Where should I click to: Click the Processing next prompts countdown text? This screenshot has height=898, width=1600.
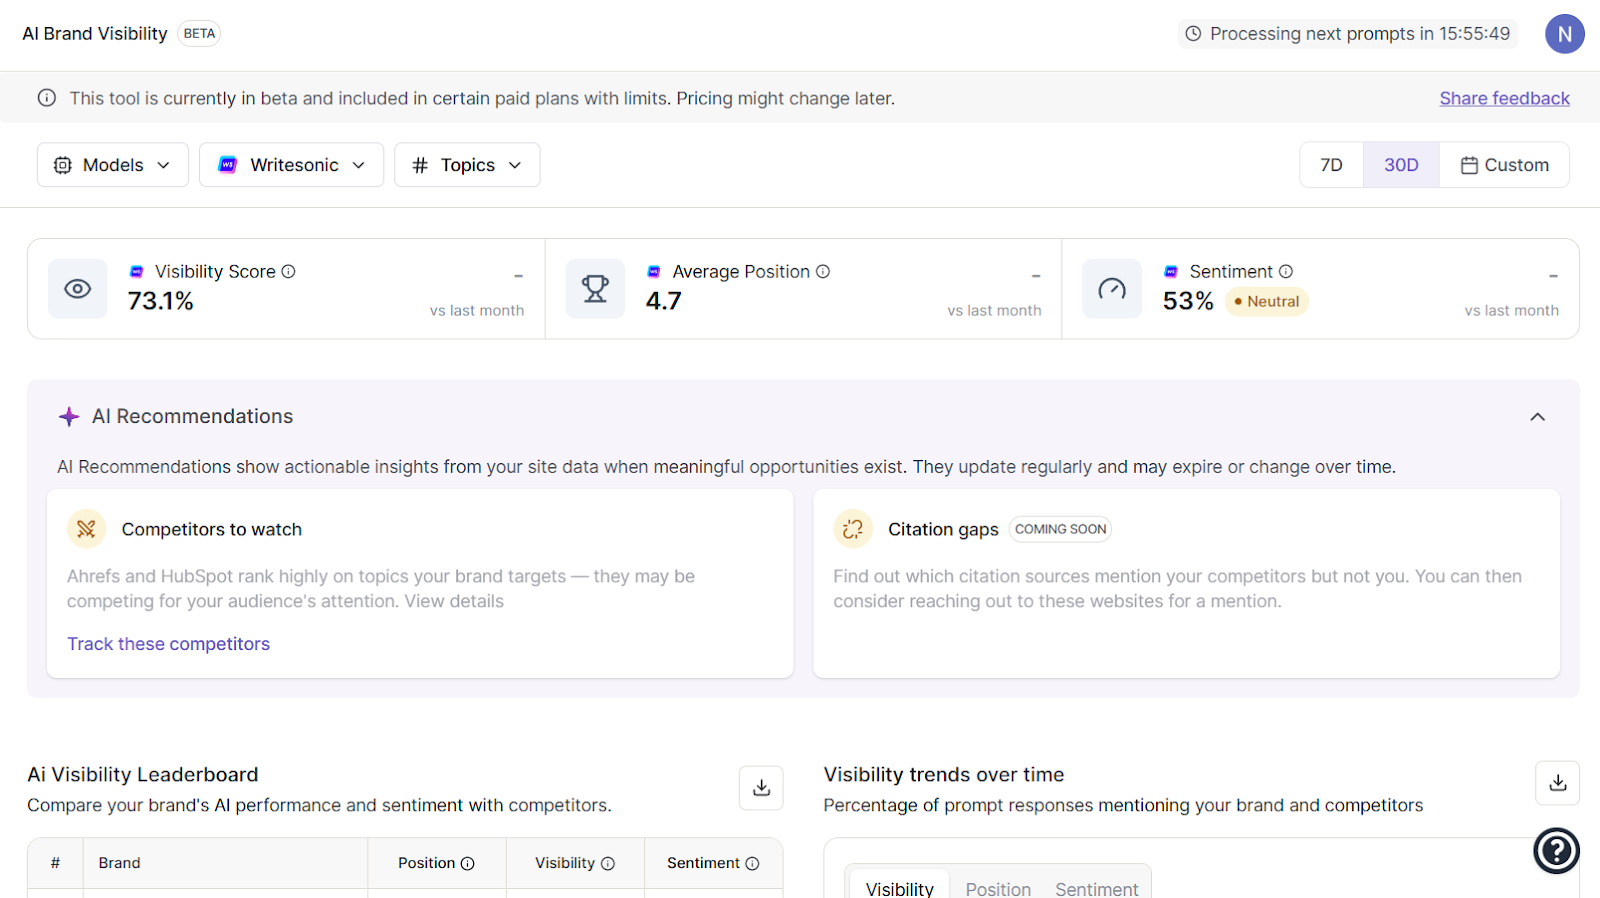point(1360,34)
